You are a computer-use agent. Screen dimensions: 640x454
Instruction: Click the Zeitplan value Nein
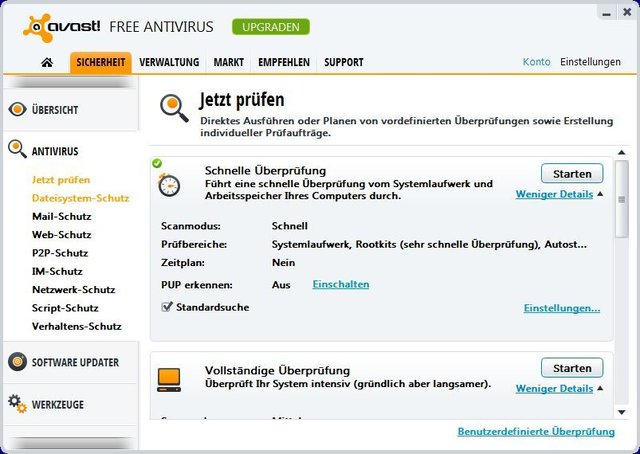283,263
